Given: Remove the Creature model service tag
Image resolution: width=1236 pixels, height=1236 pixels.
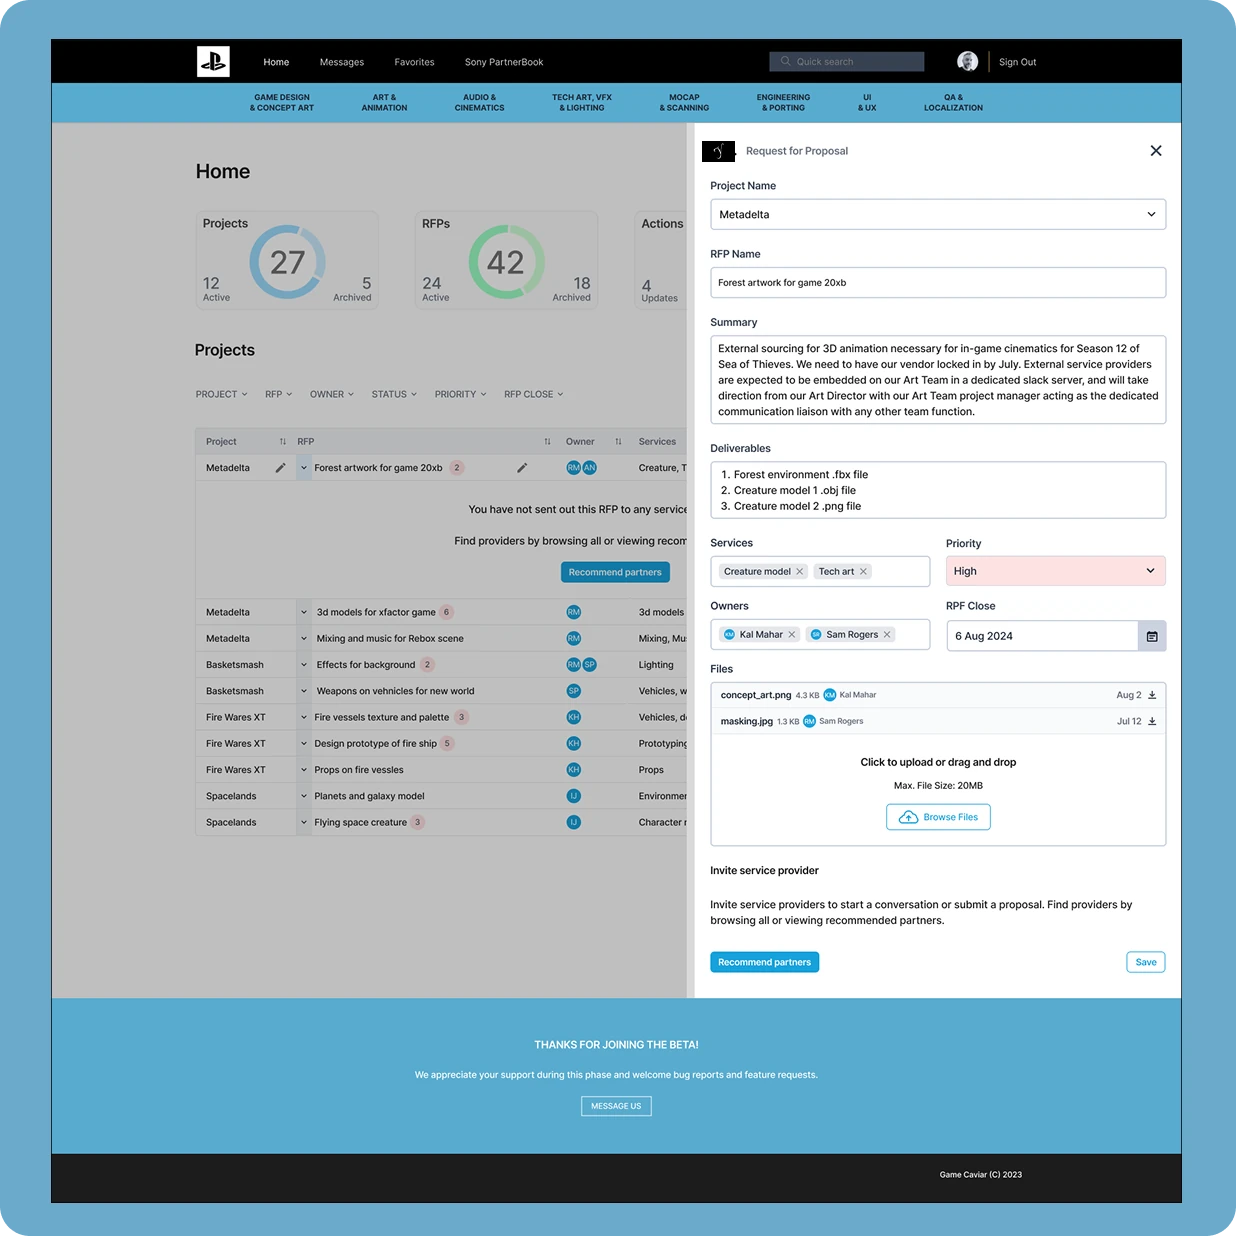Looking at the screenshot, I should click(800, 572).
